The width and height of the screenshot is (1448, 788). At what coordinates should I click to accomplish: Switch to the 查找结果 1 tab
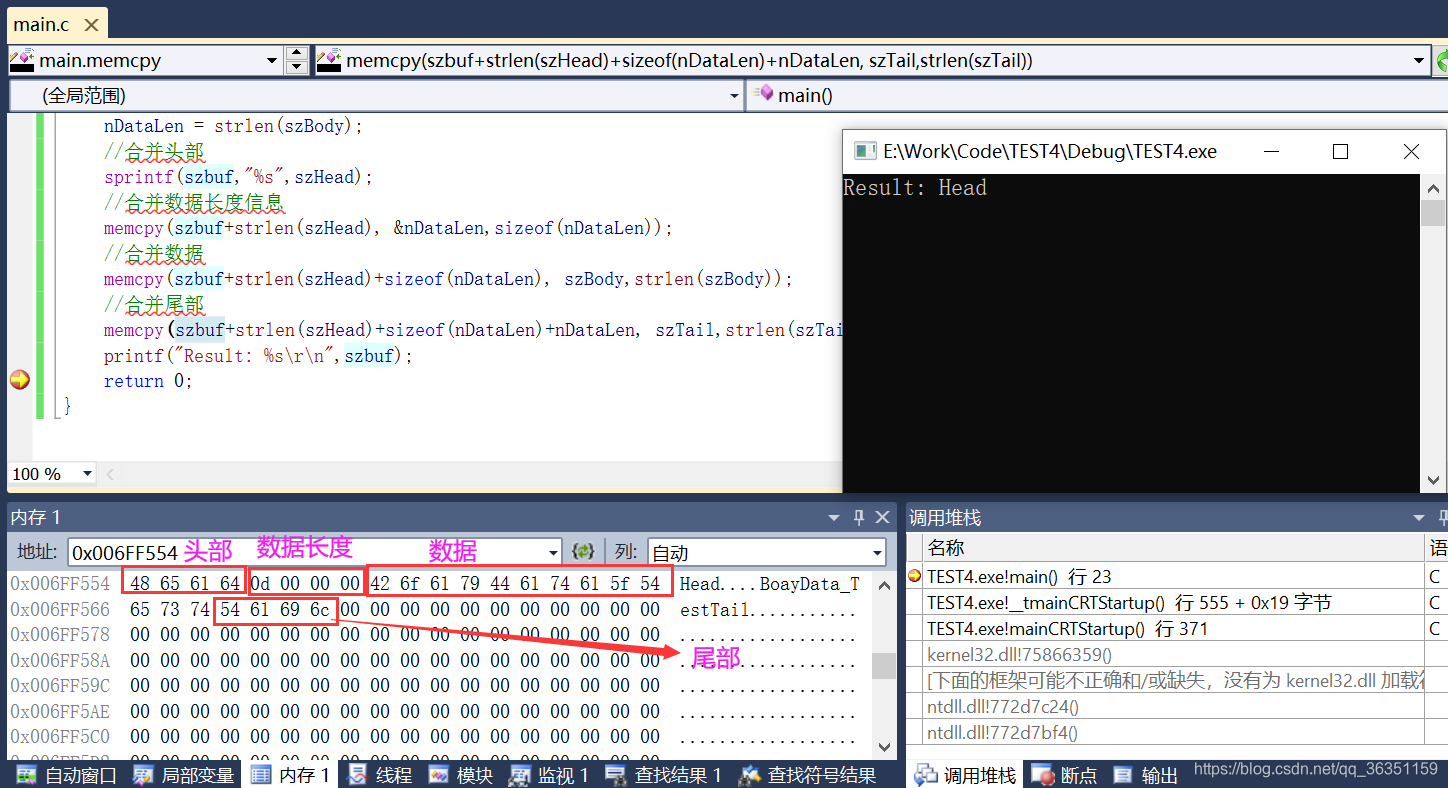pyautogui.click(x=663, y=775)
